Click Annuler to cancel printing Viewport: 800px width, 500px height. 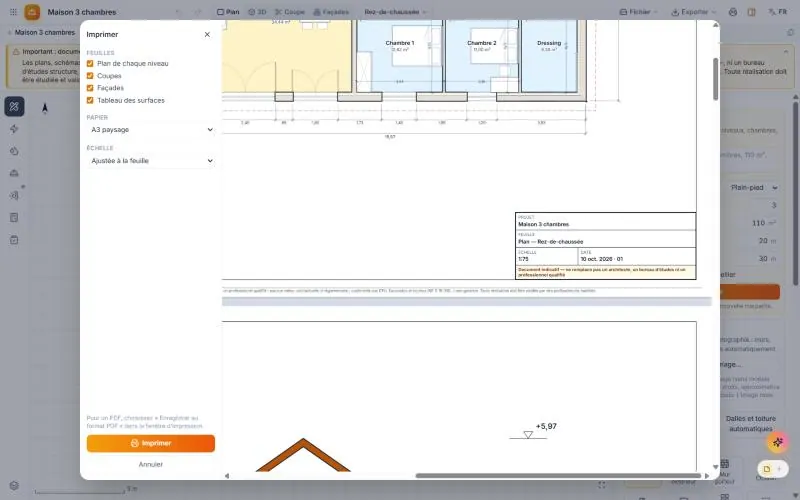[151, 464]
